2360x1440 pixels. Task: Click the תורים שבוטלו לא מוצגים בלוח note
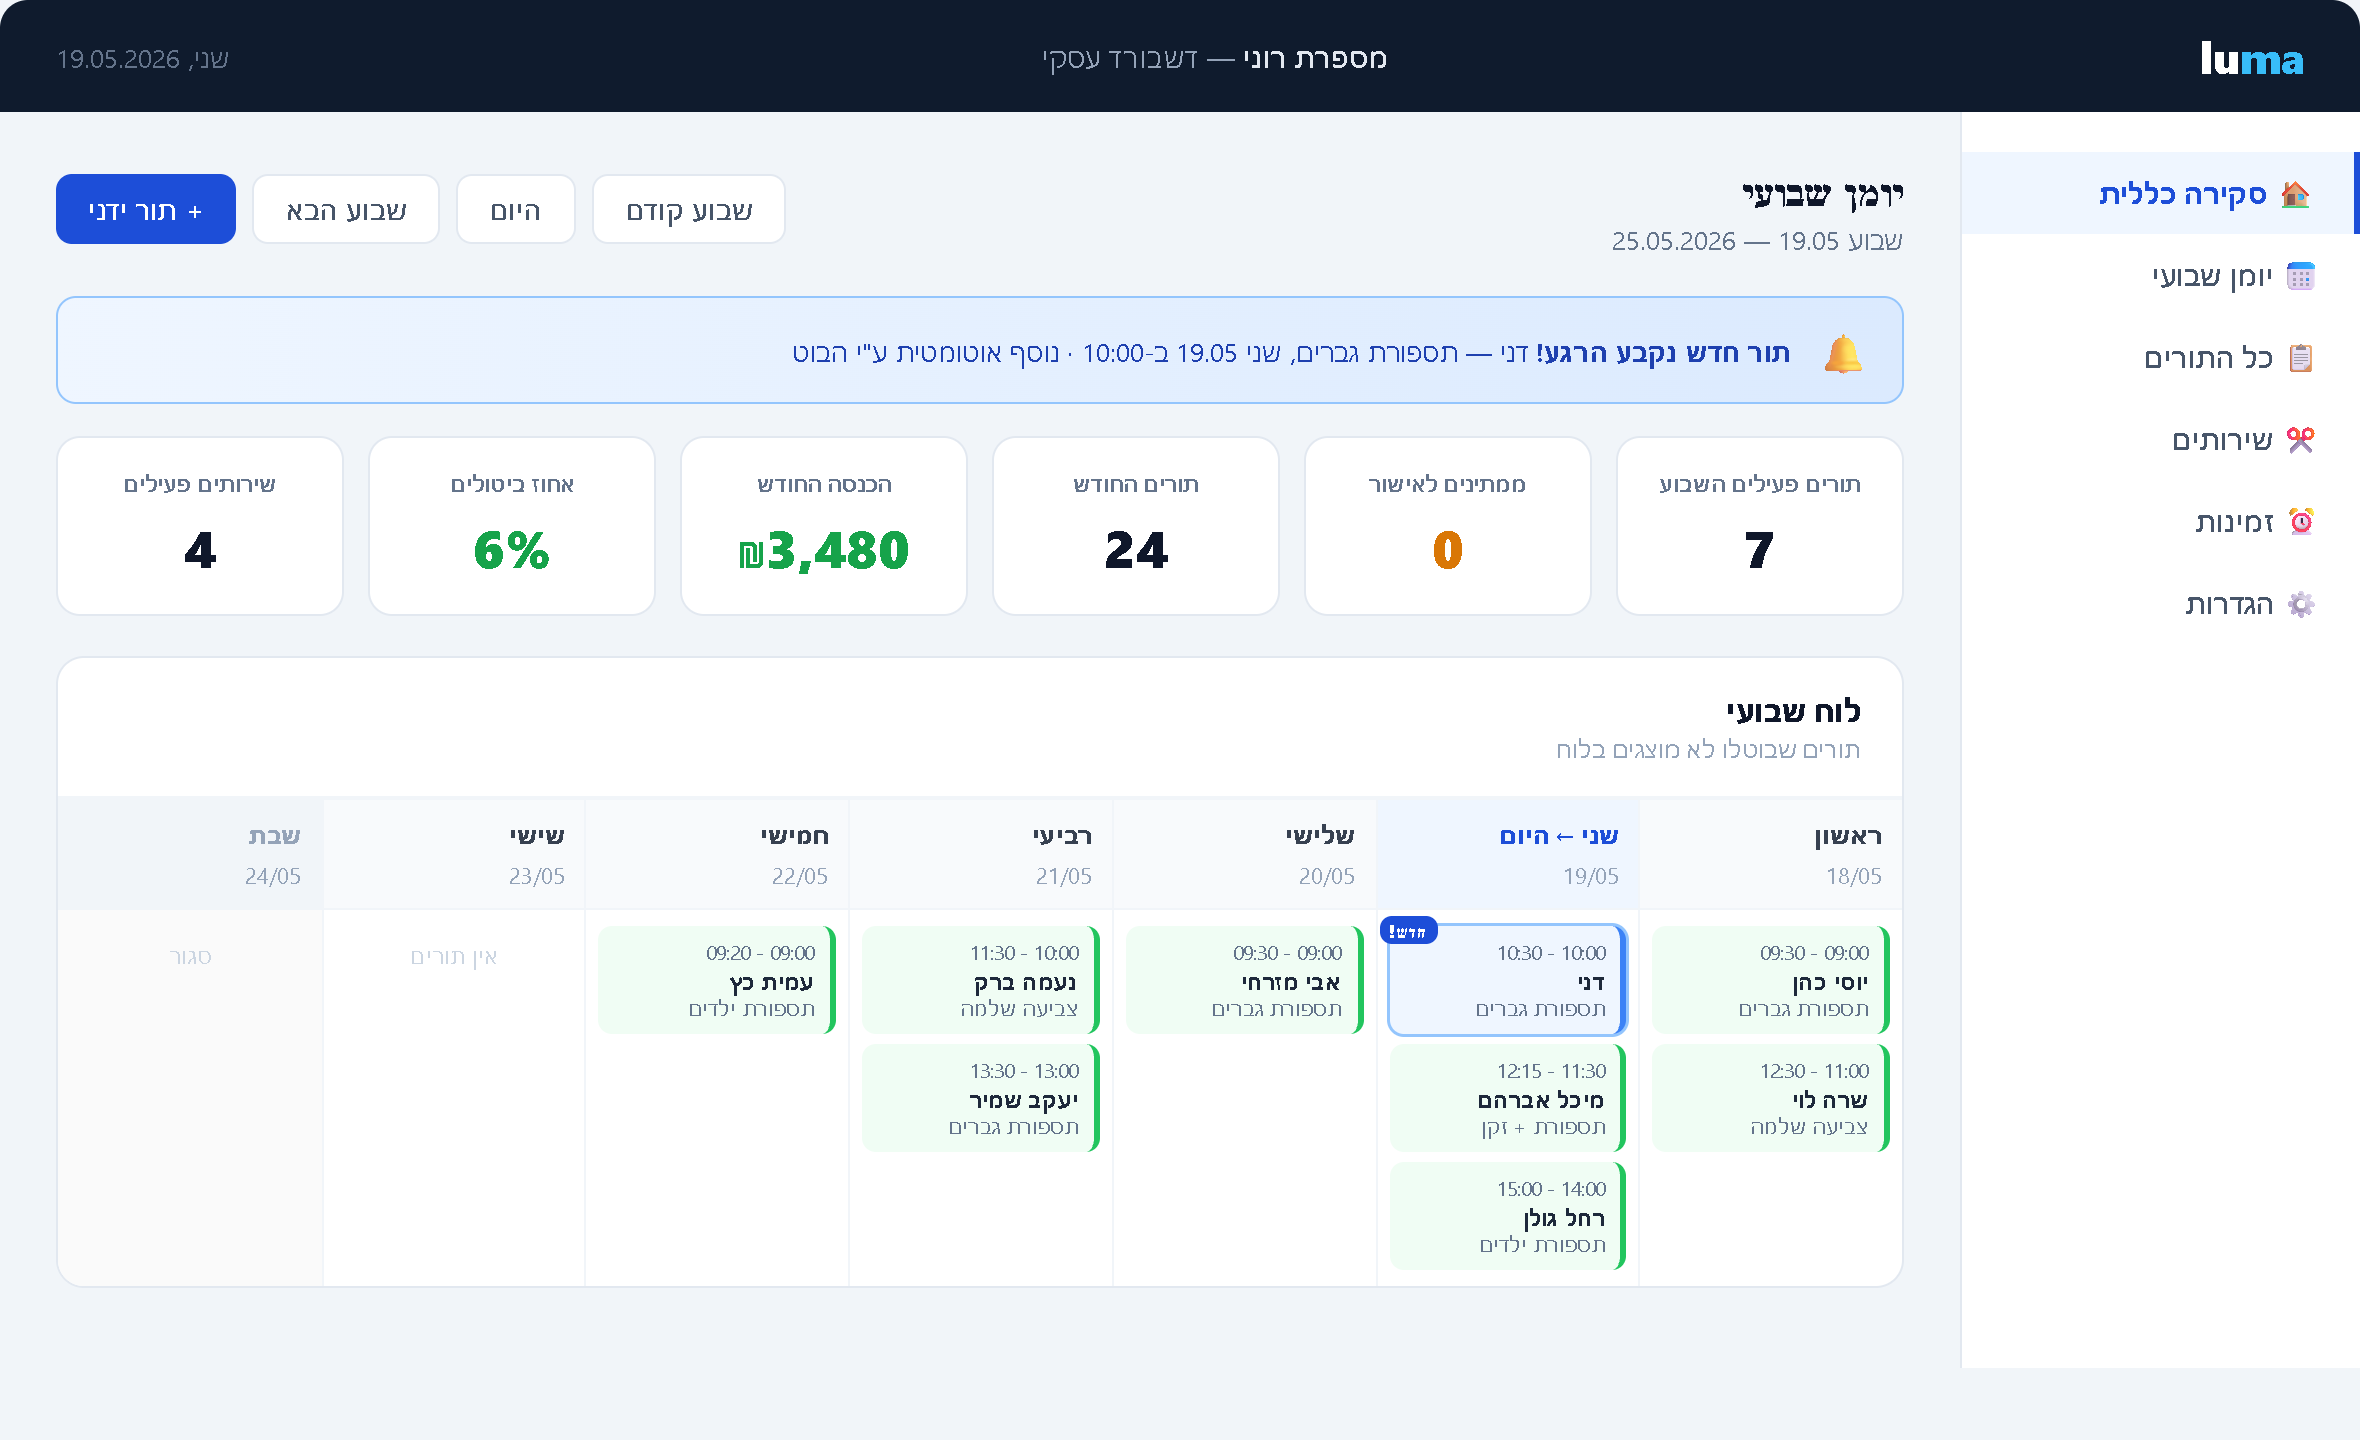point(1708,750)
